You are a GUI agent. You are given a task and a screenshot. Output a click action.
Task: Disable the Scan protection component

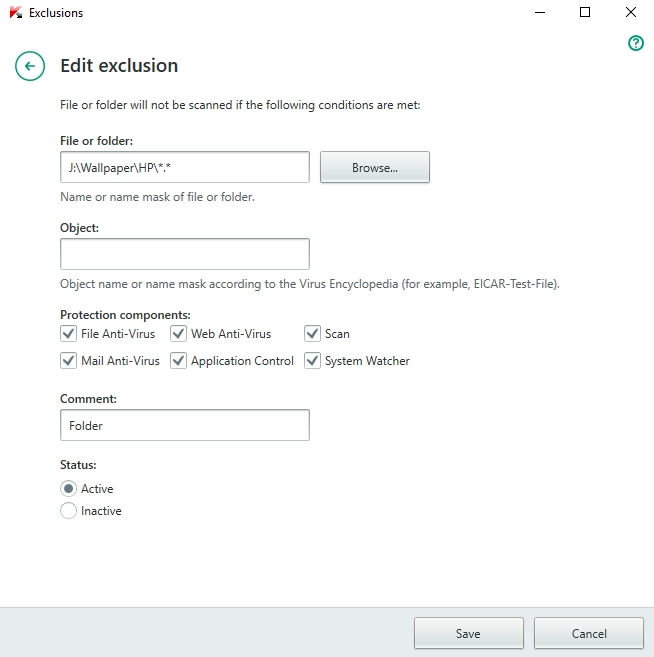click(313, 334)
